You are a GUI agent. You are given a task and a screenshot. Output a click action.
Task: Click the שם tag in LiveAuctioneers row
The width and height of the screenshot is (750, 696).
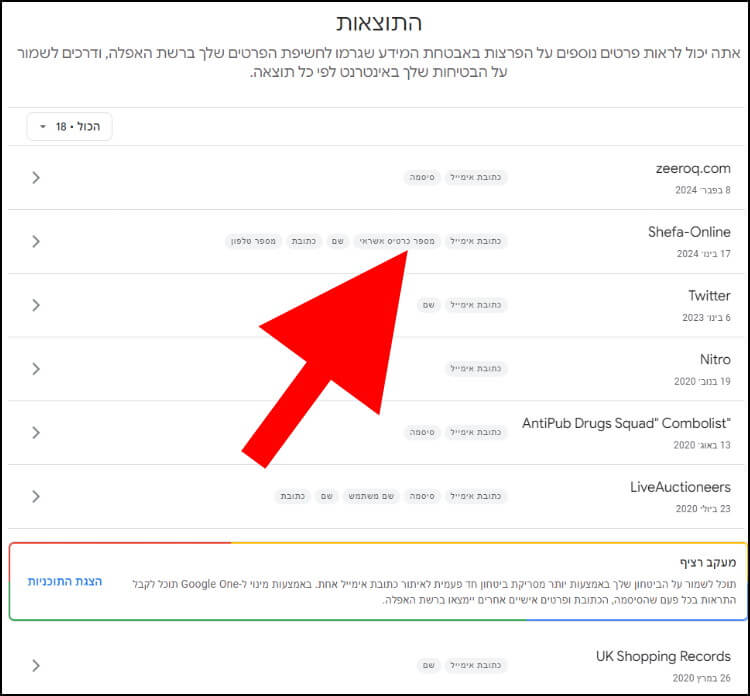(327, 496)
